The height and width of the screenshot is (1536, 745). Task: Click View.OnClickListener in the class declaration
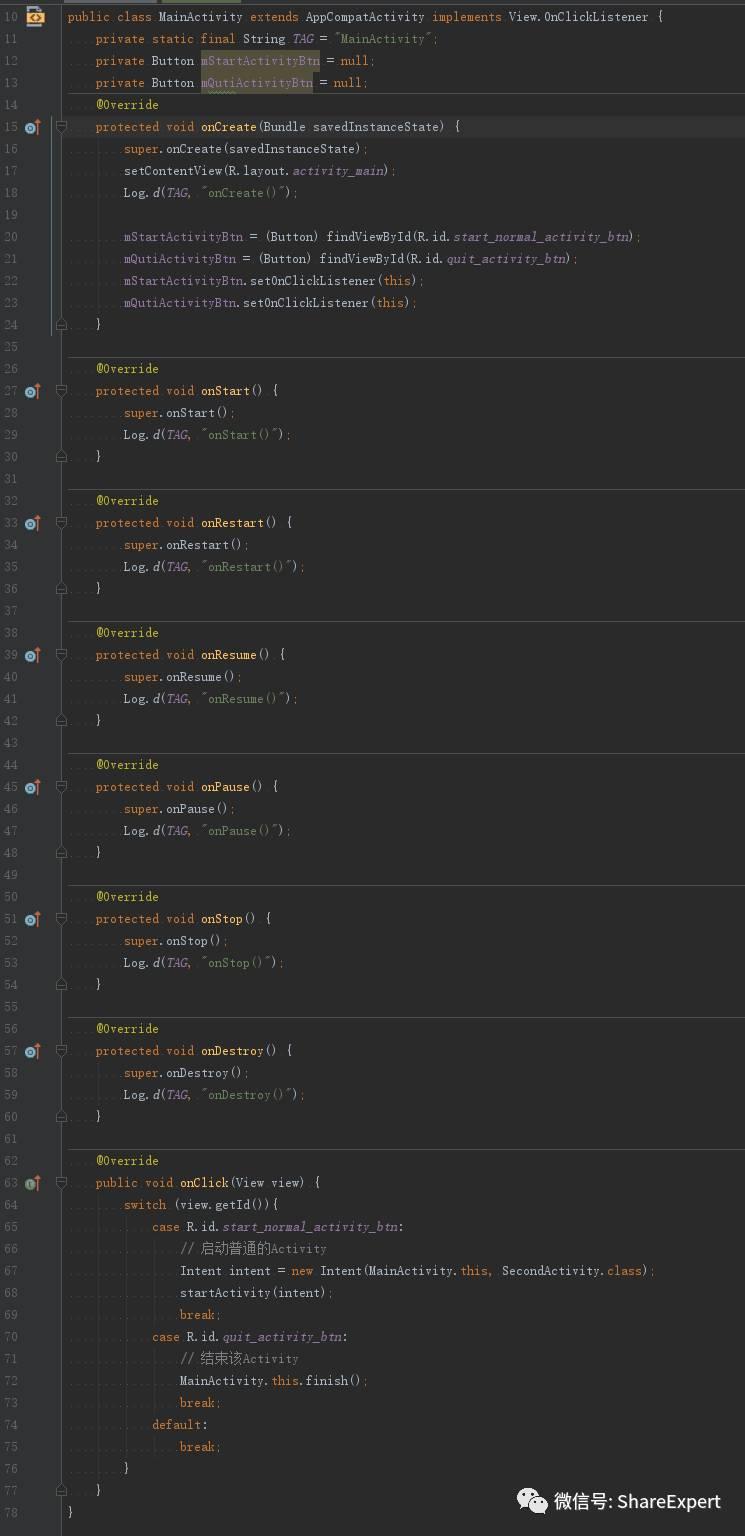coord(581,17)
